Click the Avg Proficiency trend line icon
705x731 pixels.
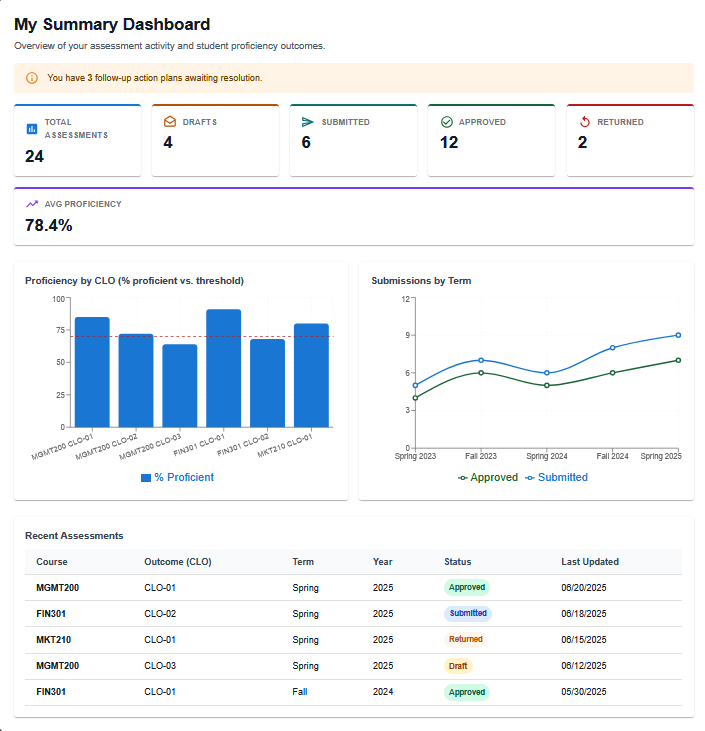point(32,204)
